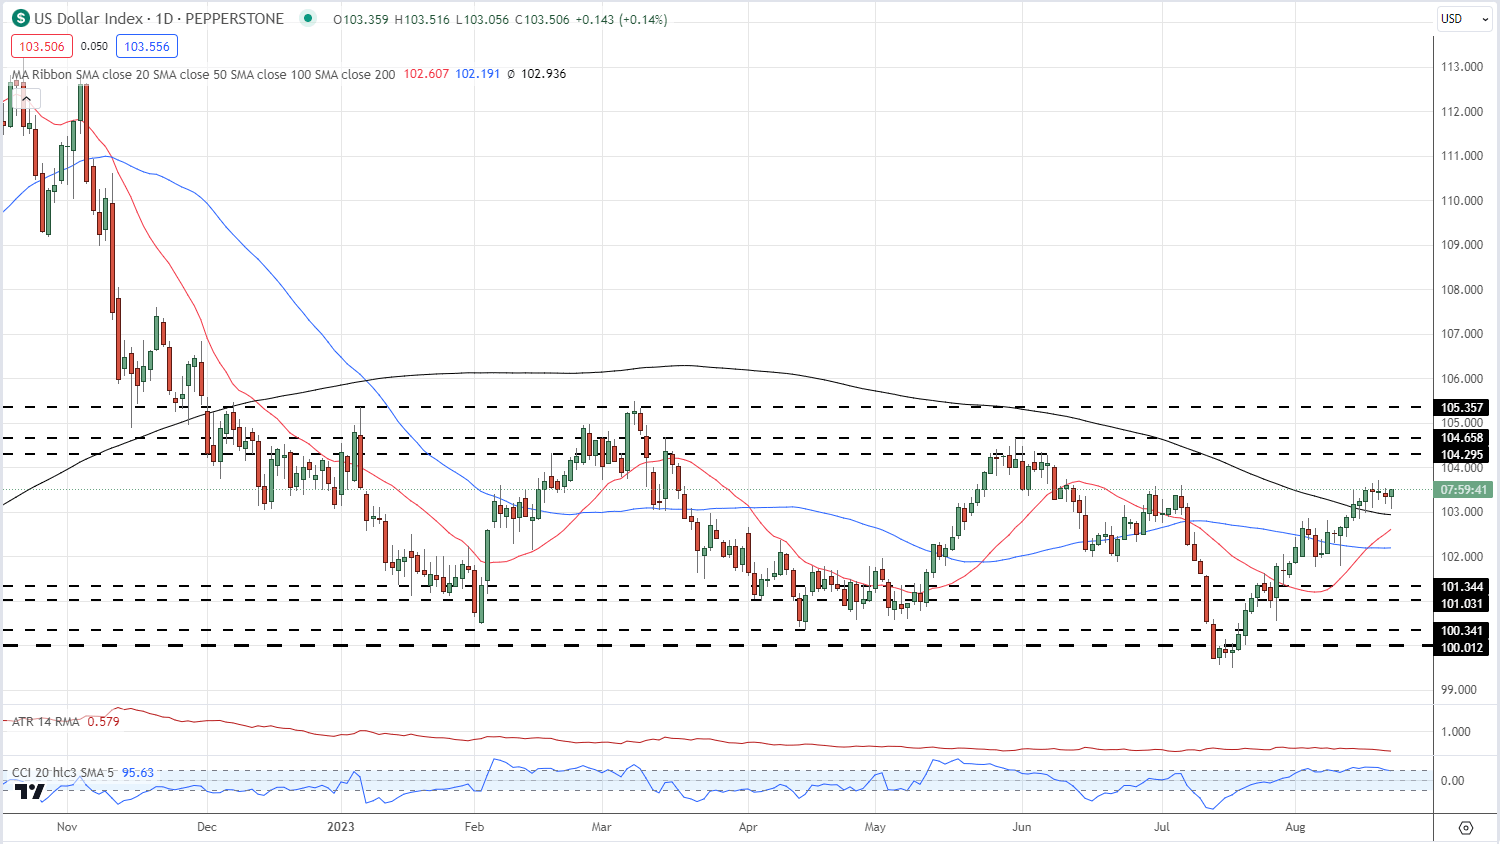The image size is (1500, 844).
Task: Click the 105.357 price level label
Action: coord(1462,407)
